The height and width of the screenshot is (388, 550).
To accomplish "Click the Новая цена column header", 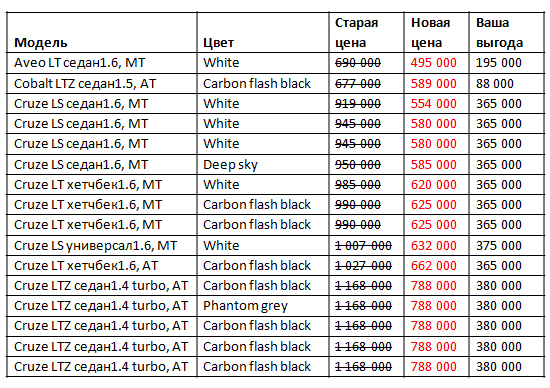I will [430, 33].
